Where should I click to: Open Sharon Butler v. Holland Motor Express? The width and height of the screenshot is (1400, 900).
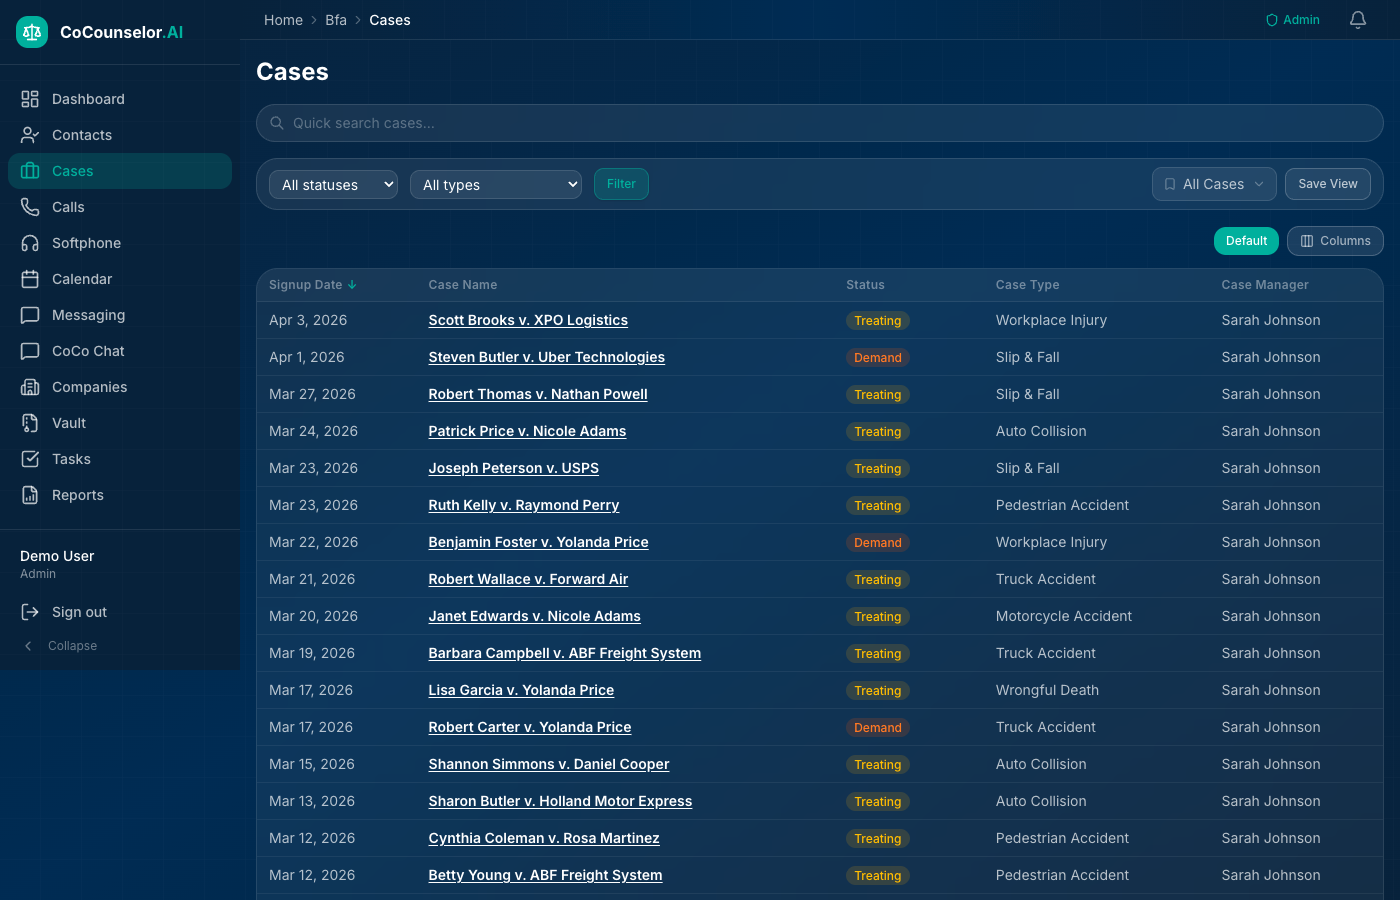560,801
